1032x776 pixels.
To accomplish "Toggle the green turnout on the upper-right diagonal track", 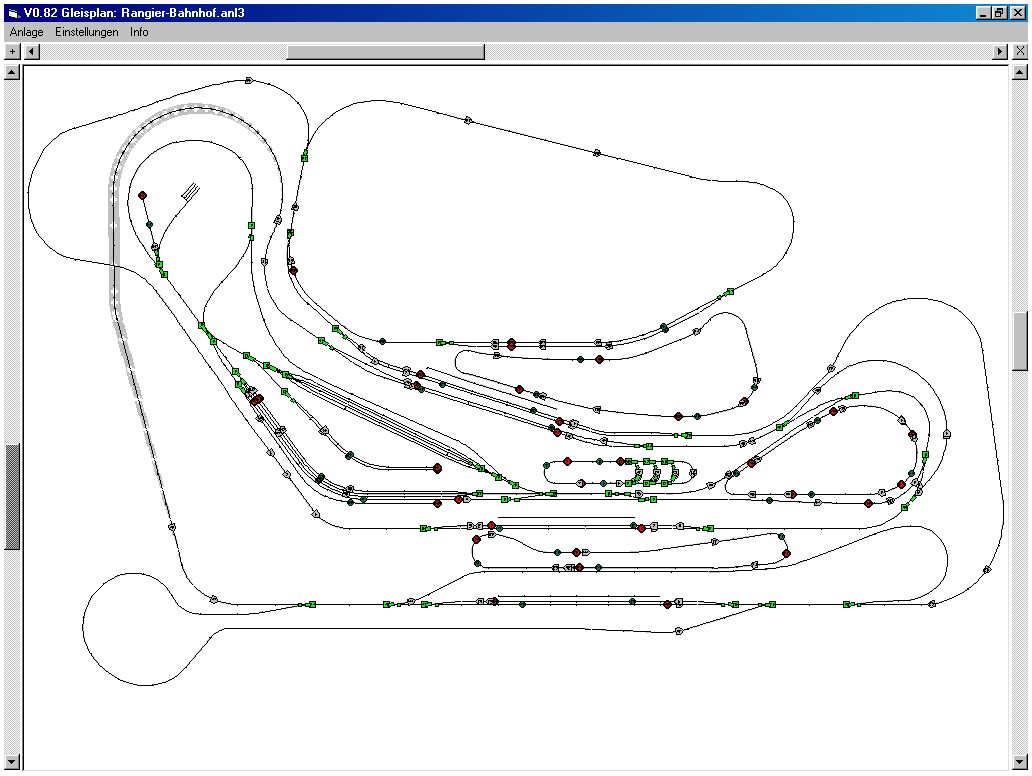I will click(730, 291).
